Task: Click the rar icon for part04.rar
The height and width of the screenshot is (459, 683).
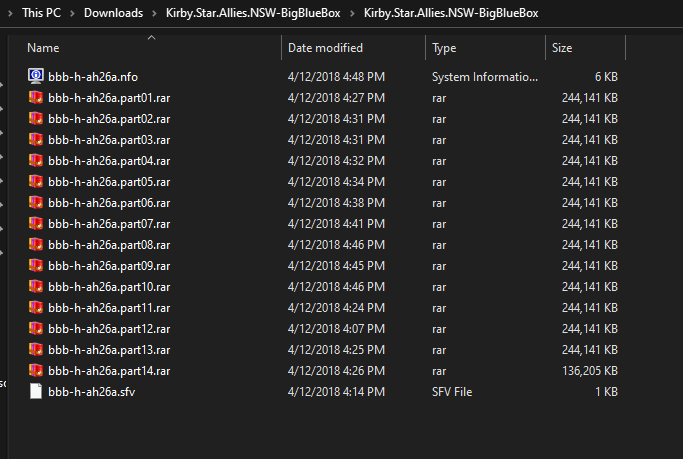Action: tap(36, 160)
